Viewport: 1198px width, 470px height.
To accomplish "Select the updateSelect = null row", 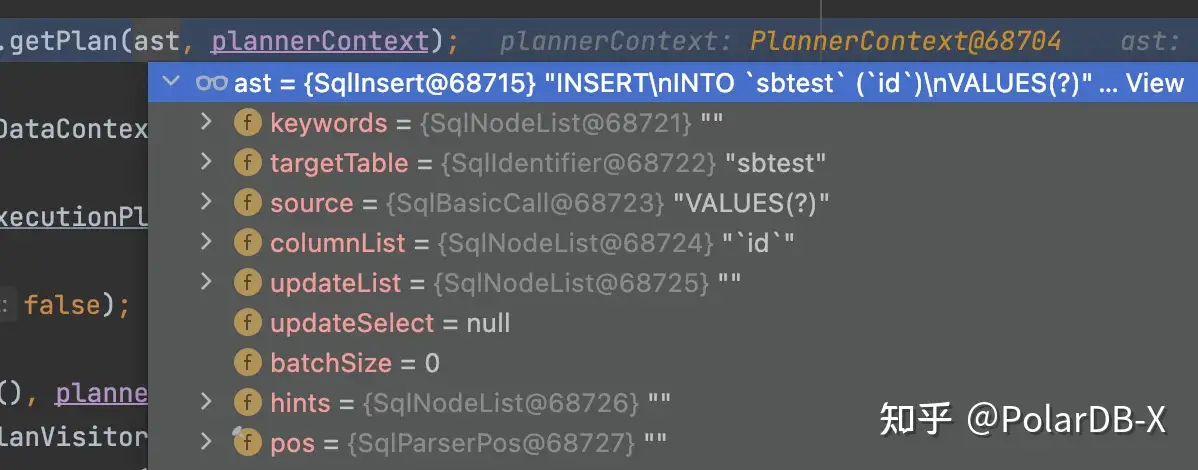I will click(x=390, y=323).
